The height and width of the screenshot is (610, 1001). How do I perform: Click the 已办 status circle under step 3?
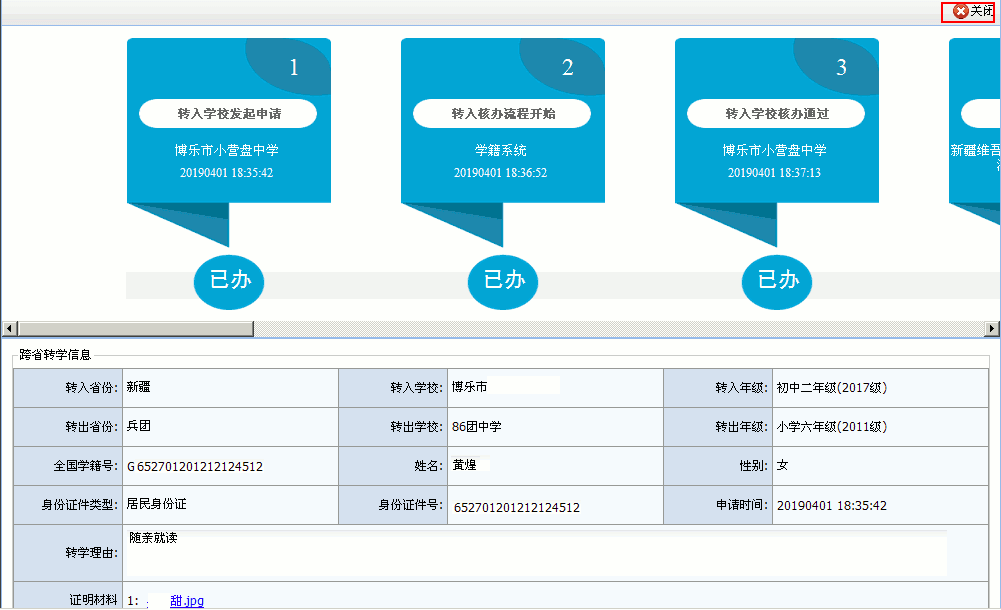777,281
